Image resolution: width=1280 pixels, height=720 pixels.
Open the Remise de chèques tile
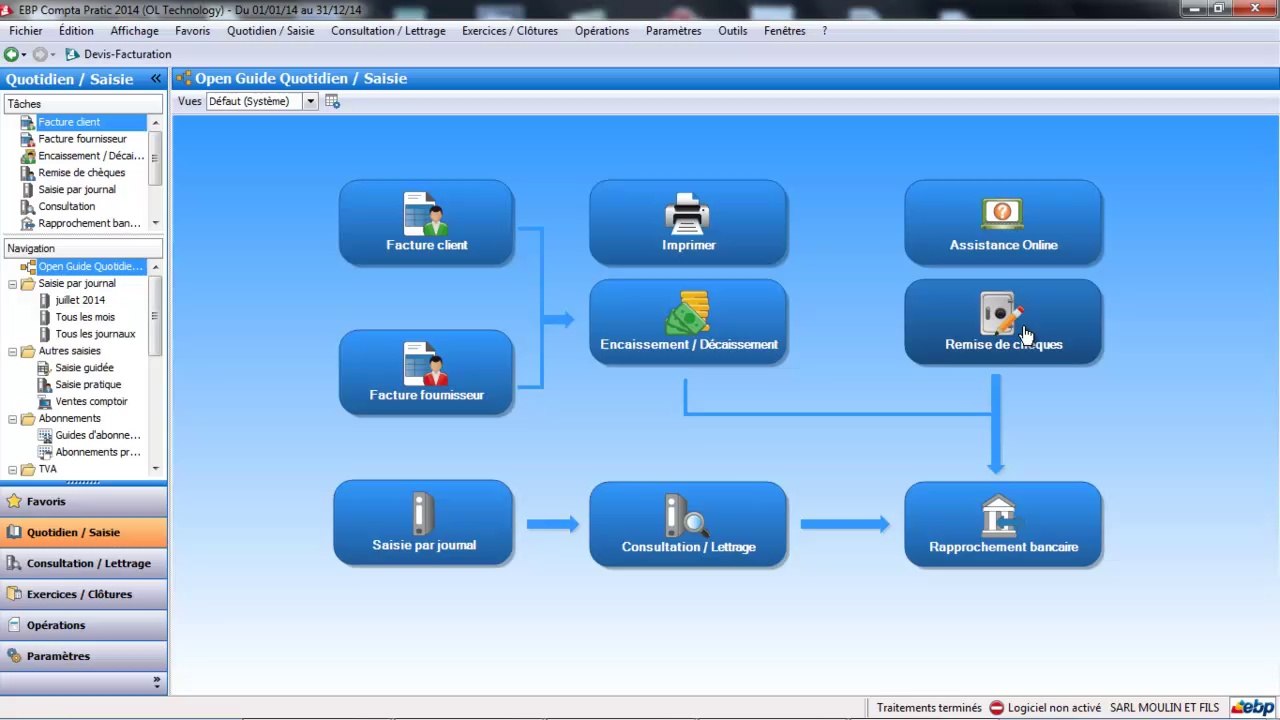click(x=1003, y=322)
